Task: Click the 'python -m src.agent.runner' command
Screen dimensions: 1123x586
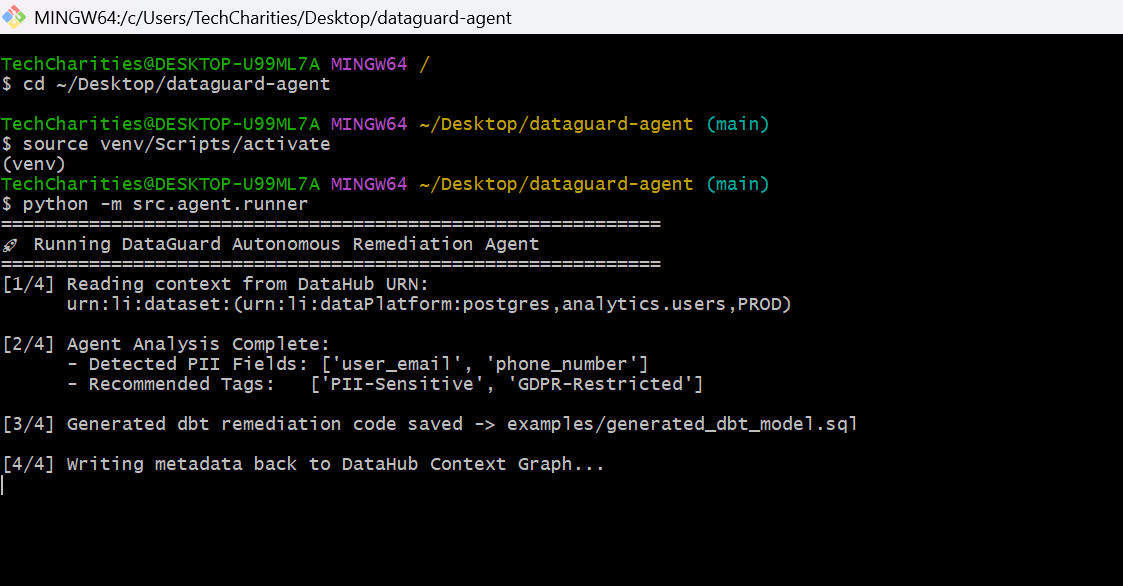Action: click(x=165, y=204)
